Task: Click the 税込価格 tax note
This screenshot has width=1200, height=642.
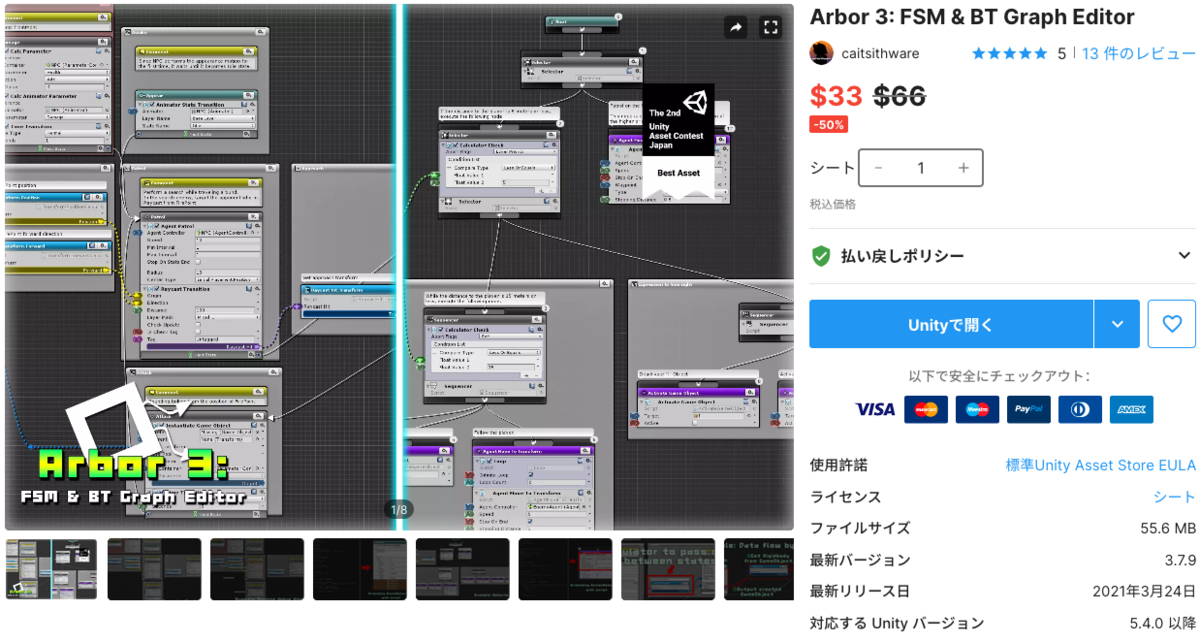Action: click(x=833, y=204)
